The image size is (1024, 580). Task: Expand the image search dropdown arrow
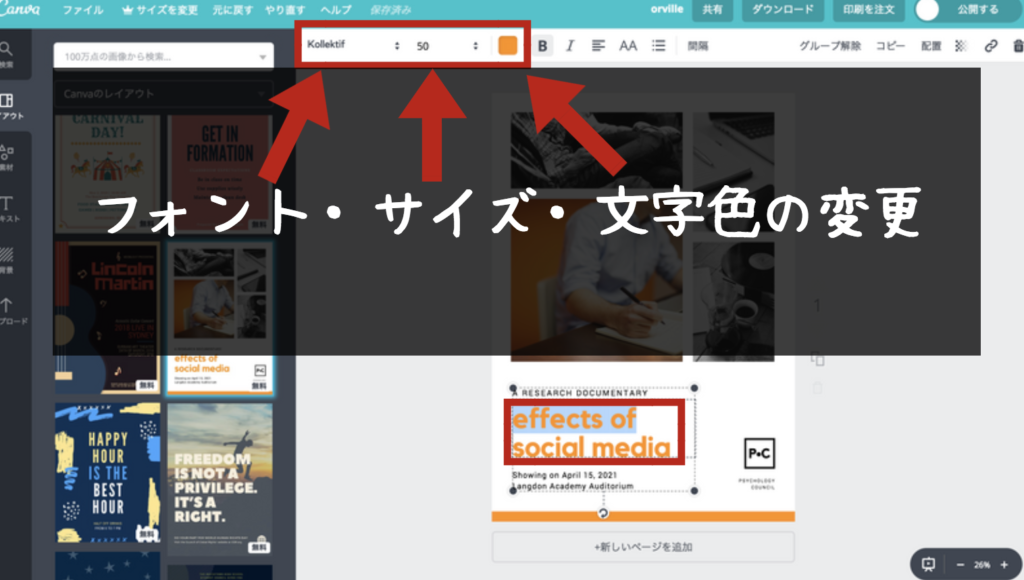click(x=263, y=57)
